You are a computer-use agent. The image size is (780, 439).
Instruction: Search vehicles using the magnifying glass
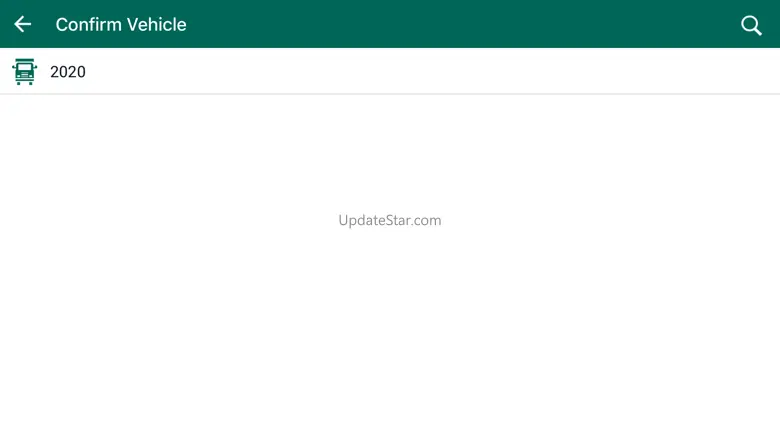pos(751,25)
